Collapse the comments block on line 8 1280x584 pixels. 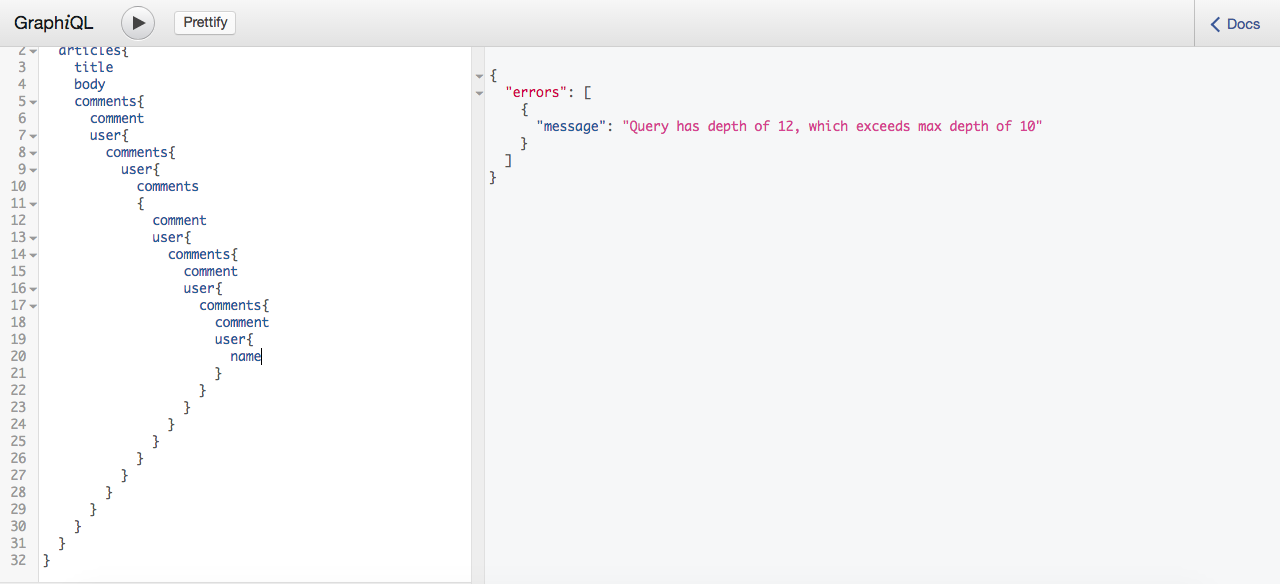(x=33, y=153)
